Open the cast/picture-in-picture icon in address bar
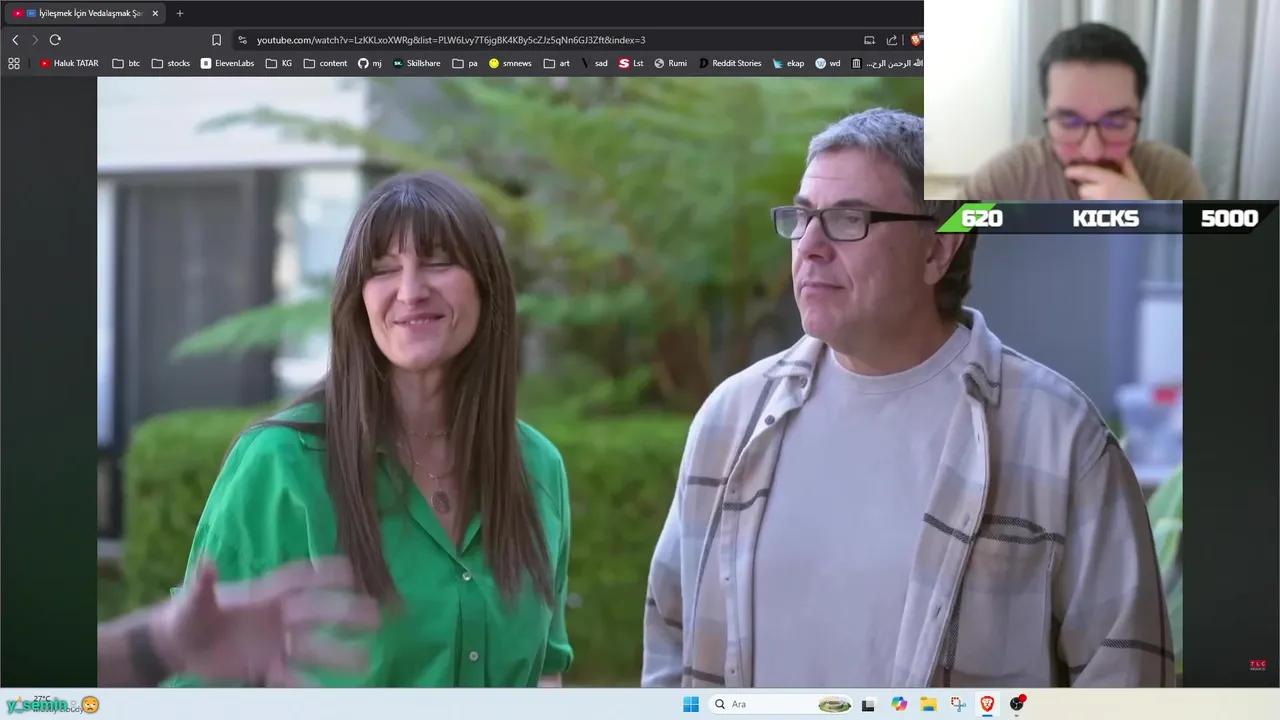Viewport: 1280px width, 720px height. (x=869, y=40)
